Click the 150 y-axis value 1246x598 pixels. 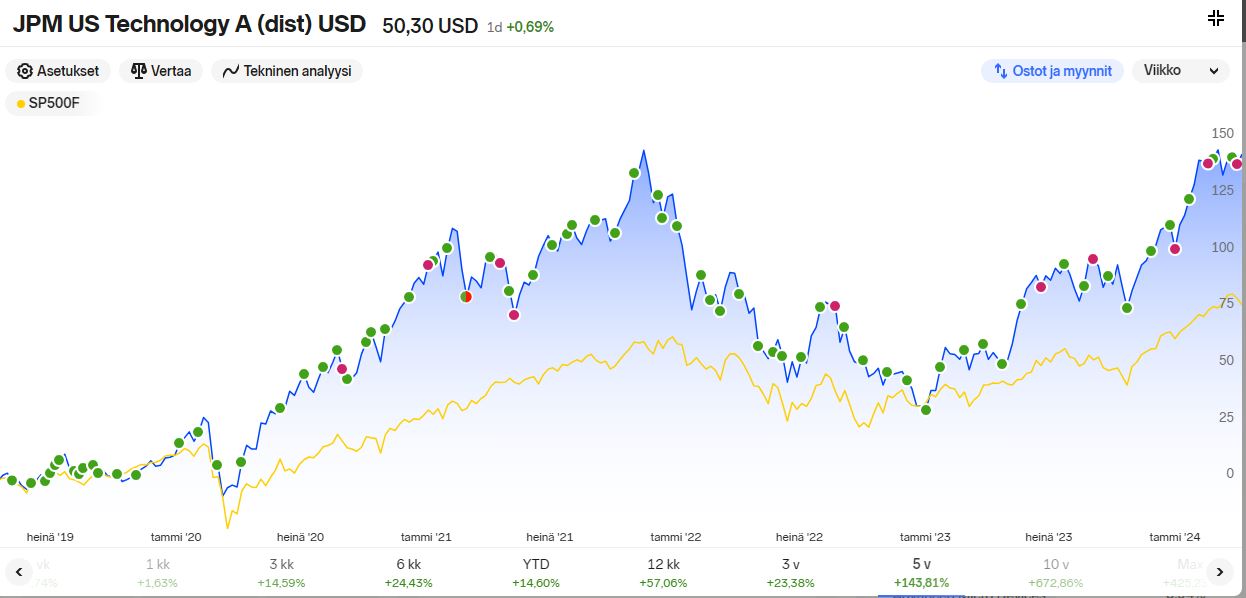1222,133
